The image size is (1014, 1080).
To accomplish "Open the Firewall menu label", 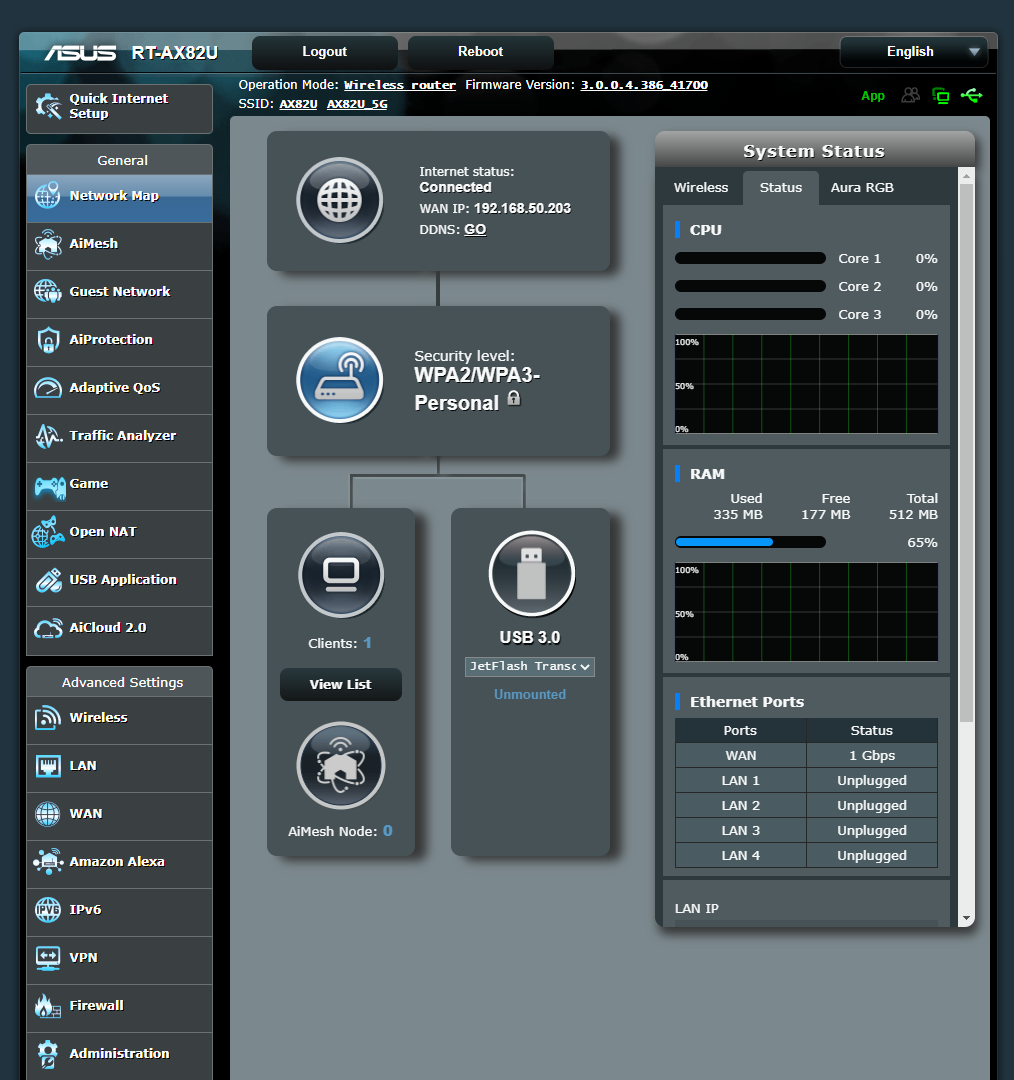I will click(x=96, y=1006).
